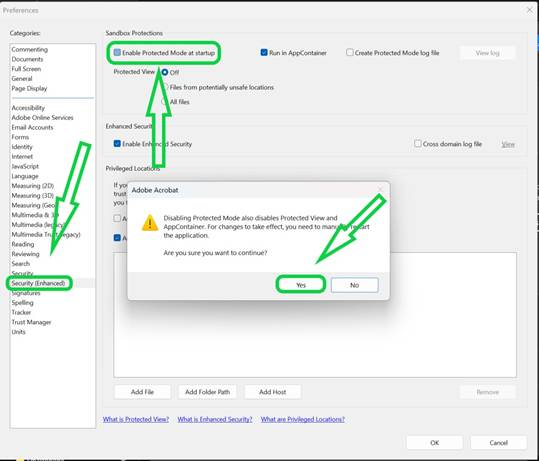Open the Trust Manager category
539x461 pixels.
pyautogui.click(x=31, y=322)
